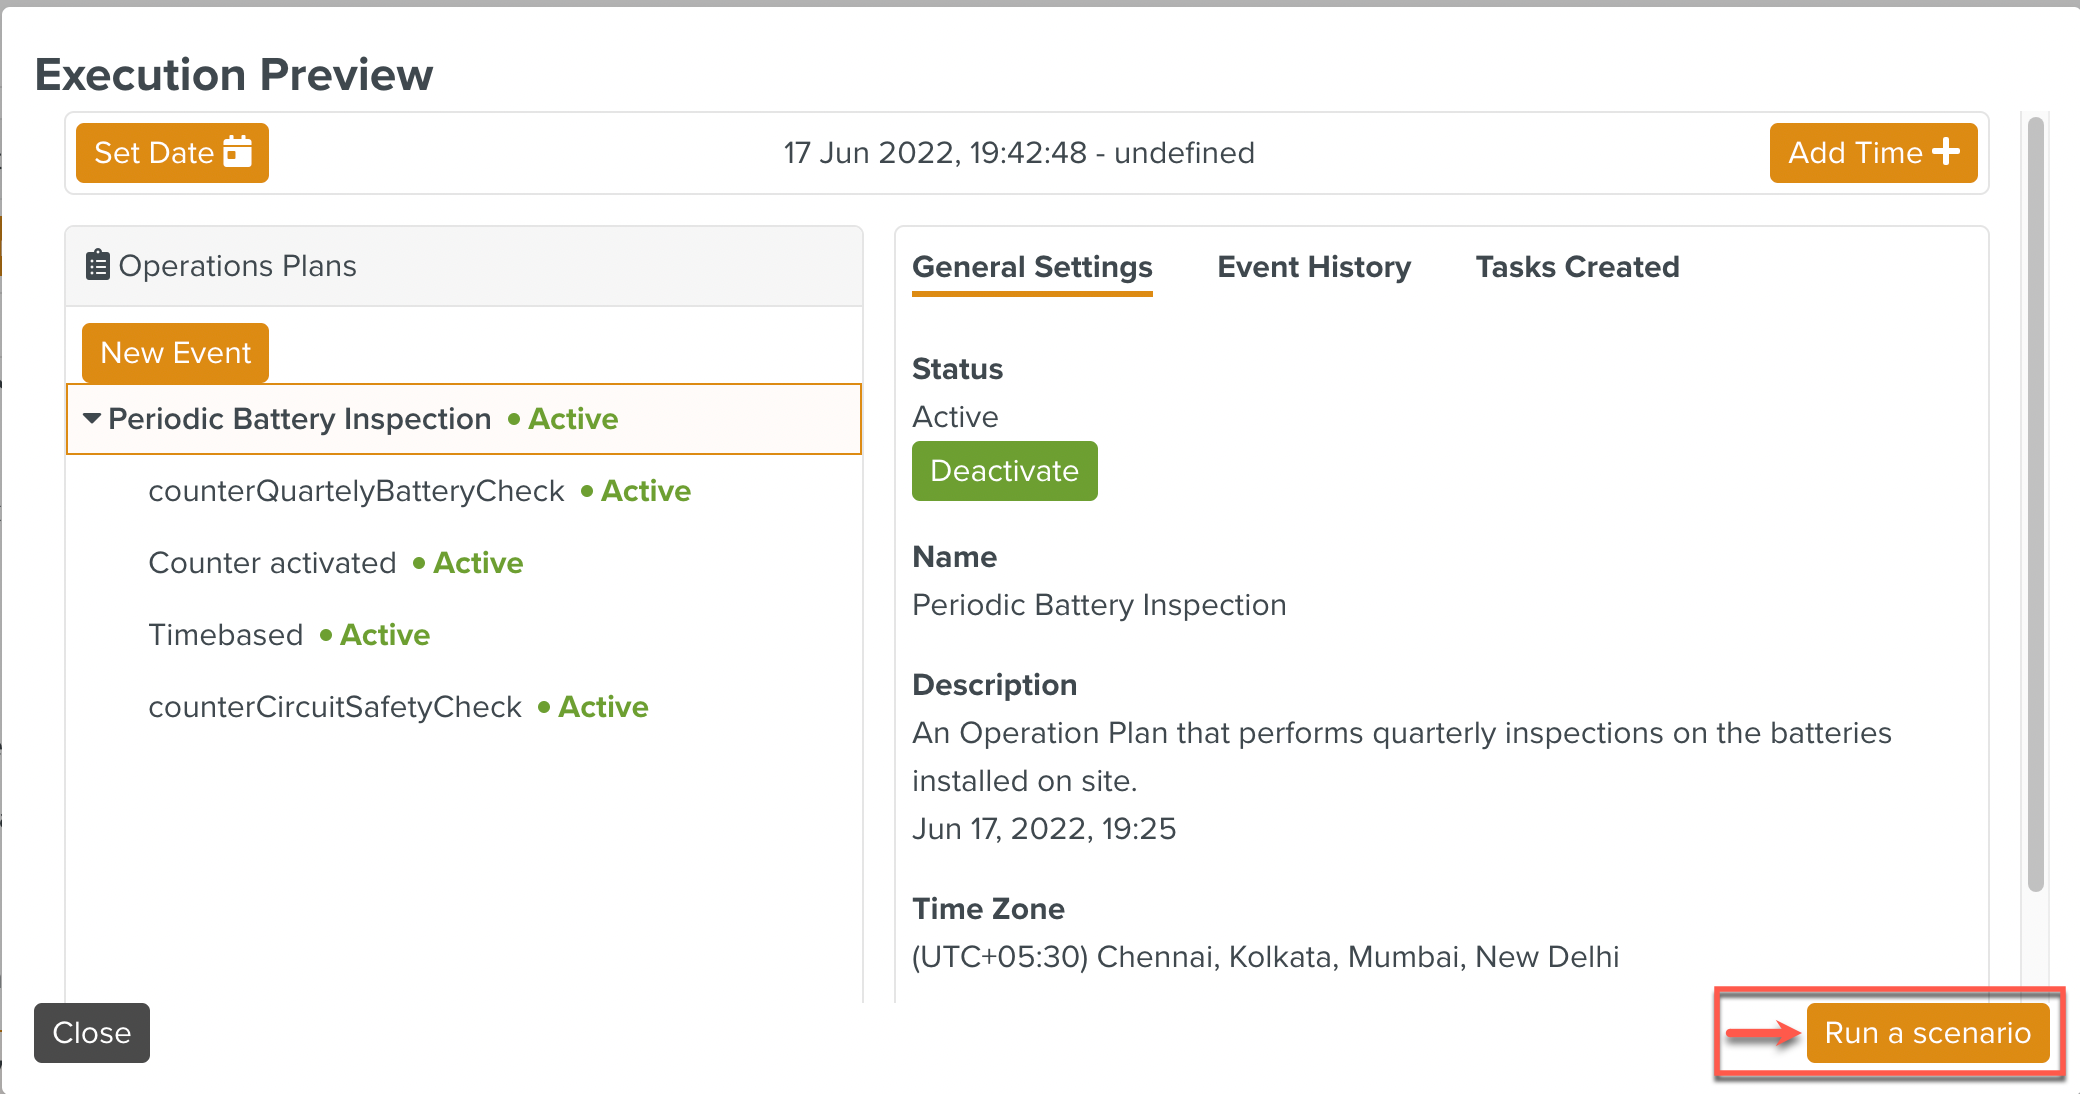Select counterCircuitSafetyCheck event
The height and width of the screenshot is (1094, 2080).
pyautogui.click(x=335, y=707)
